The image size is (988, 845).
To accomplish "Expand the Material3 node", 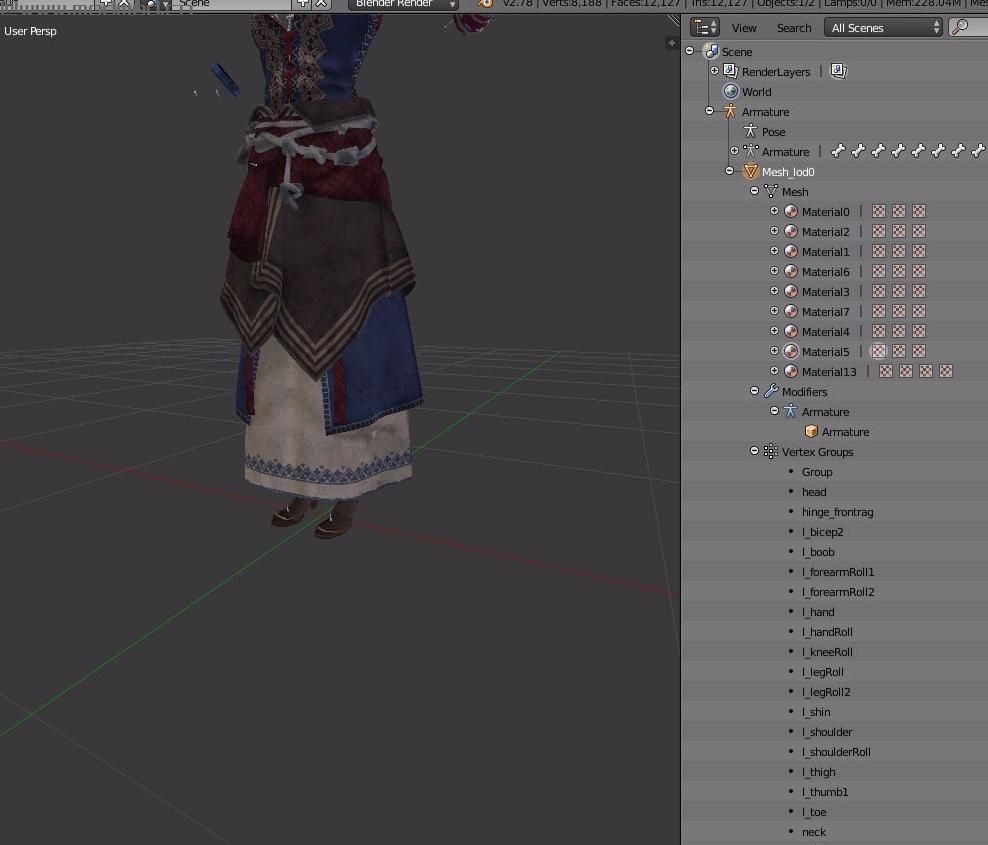I will (774, 291).
